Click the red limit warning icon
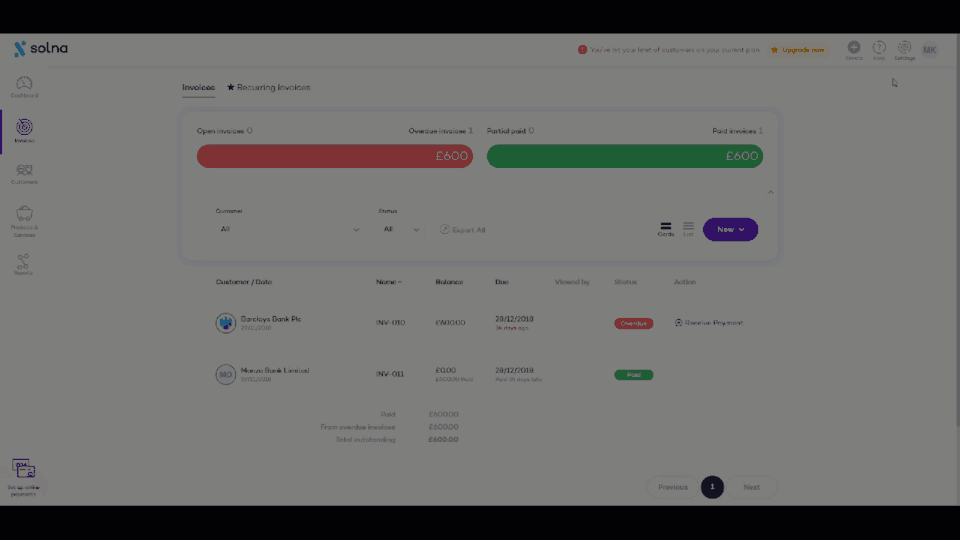Image resolution: width=960 pixels, height=540 pixels. point(582,50)
